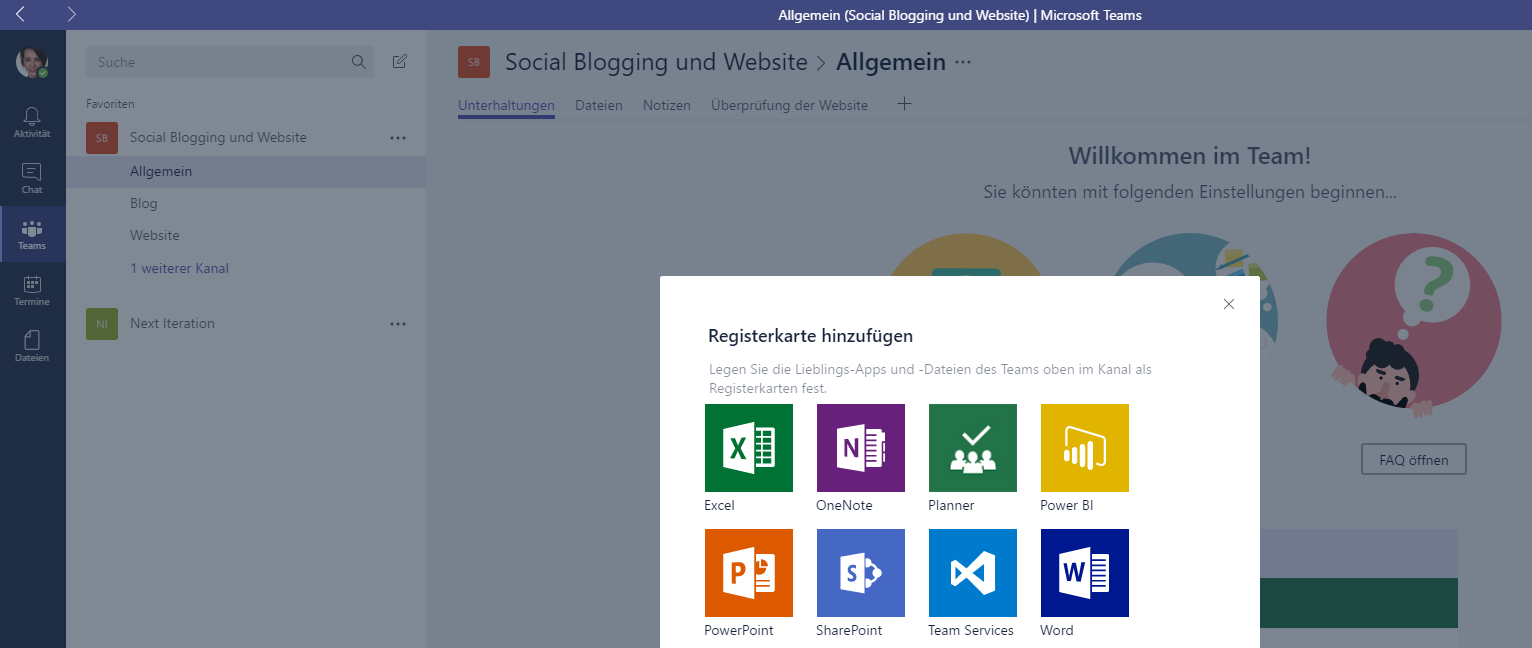The height and width of the screenshot is (648, 1532).
Task: Switch to the Unterhaltungen tab
Action: pyautogui.click(x=506, y=105)
